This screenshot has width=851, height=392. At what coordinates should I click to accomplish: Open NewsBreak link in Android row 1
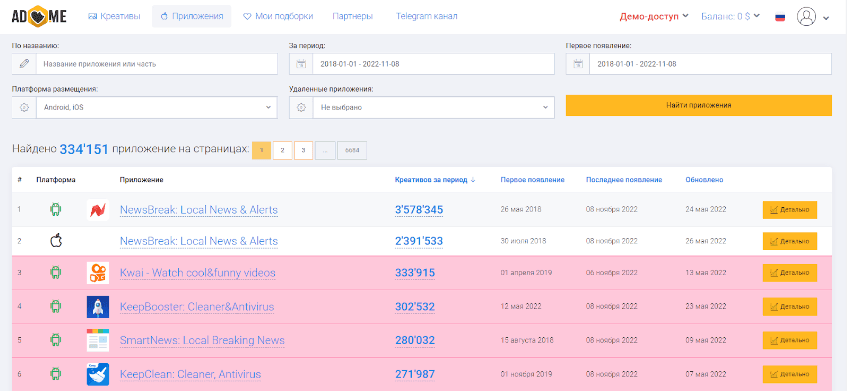(199, 210)
